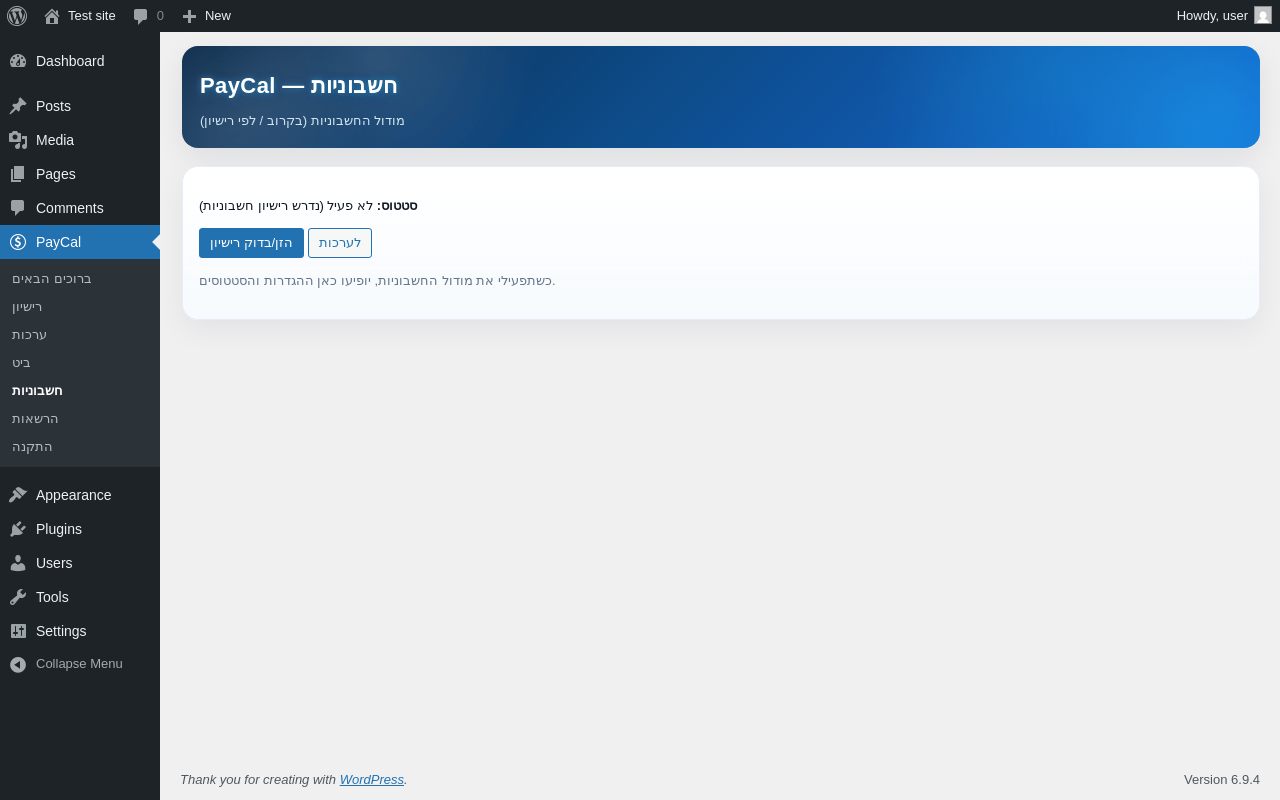Open the comments bubble icon in admin bar

(x=141, y=16)
